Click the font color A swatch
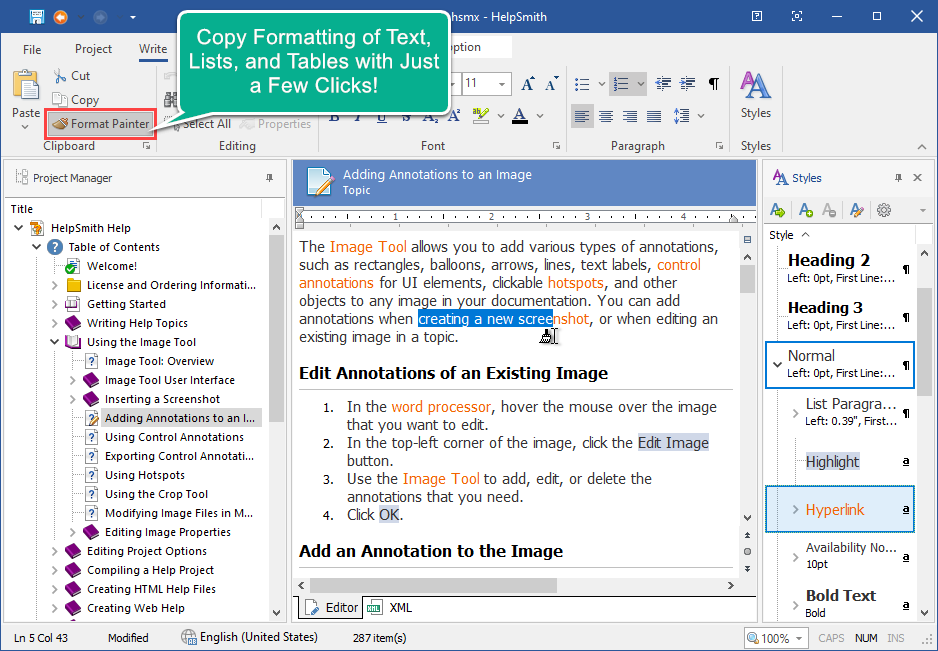 [520, 115]
